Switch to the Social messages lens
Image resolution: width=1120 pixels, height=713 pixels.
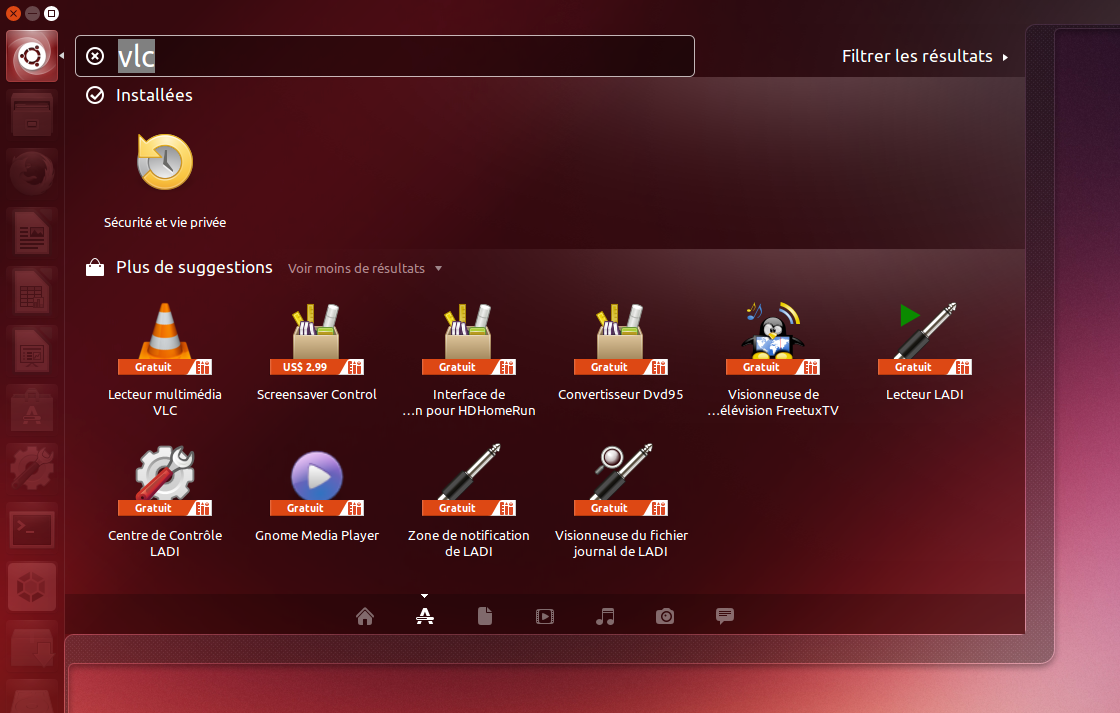tap(725, 616)
